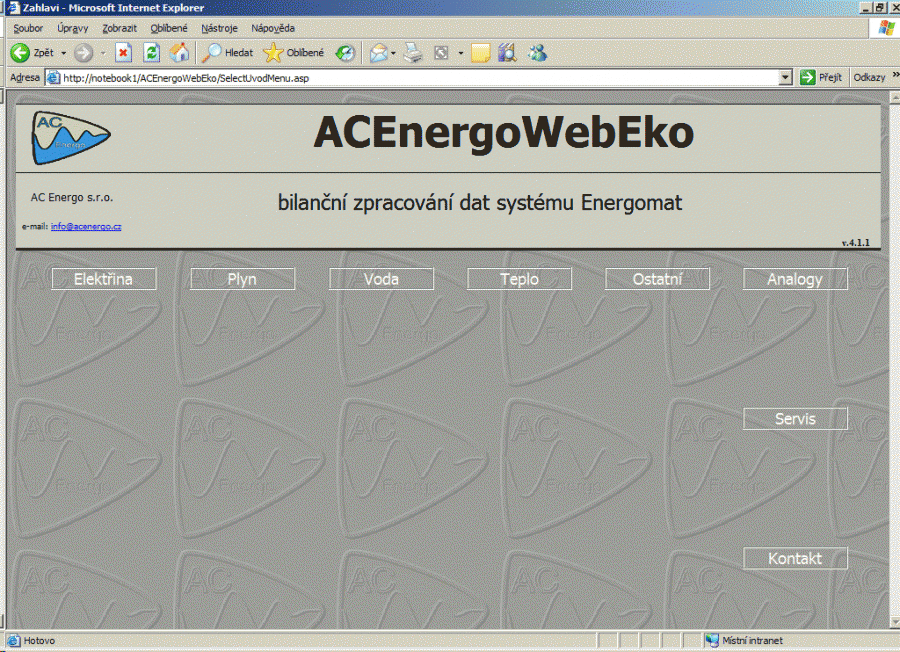Click the Research toolbar icon
Screen dimensions: 900x652
point(507,53)
